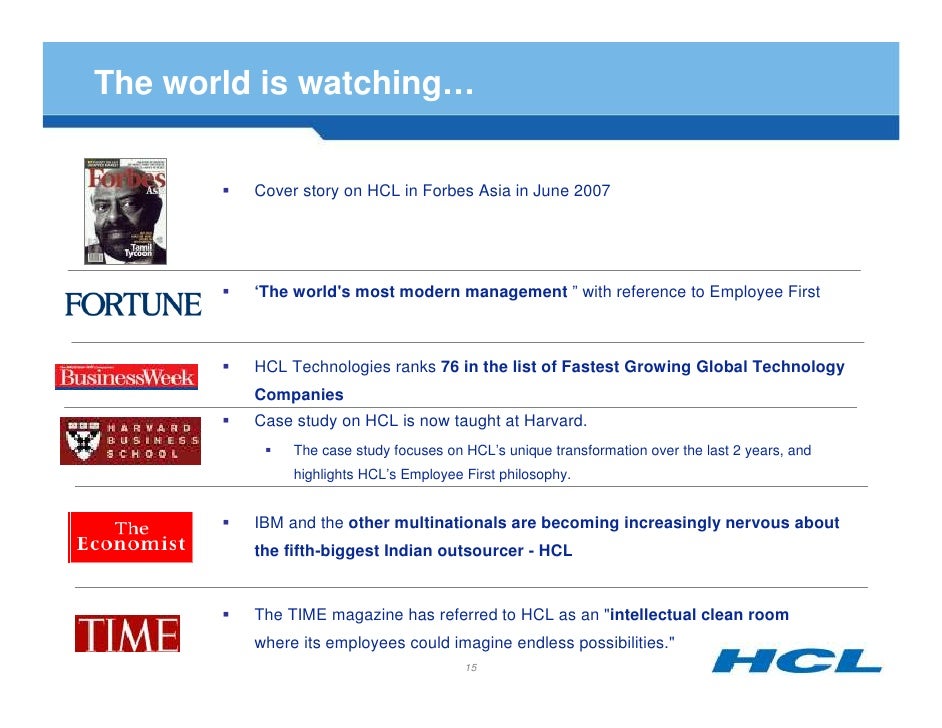Viewport: 942px width, 728px height.
Task: Click the TIME magazine logo
Action: [x=127, y=633]
